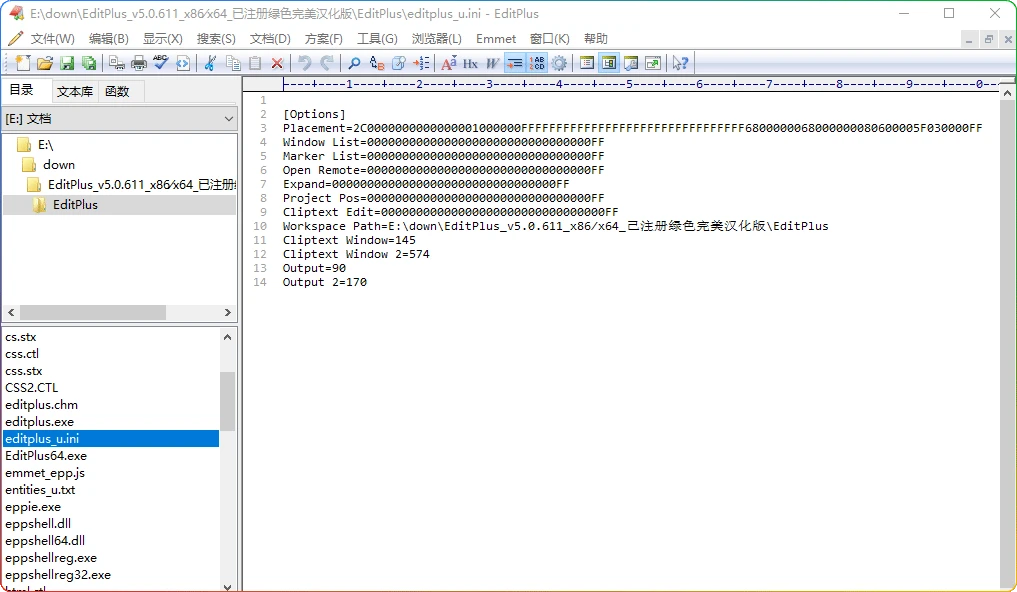Viewport: 1017px width, 592px height.
Task: Open Find with the magnifier icon
Action: (x=354, y=63)
